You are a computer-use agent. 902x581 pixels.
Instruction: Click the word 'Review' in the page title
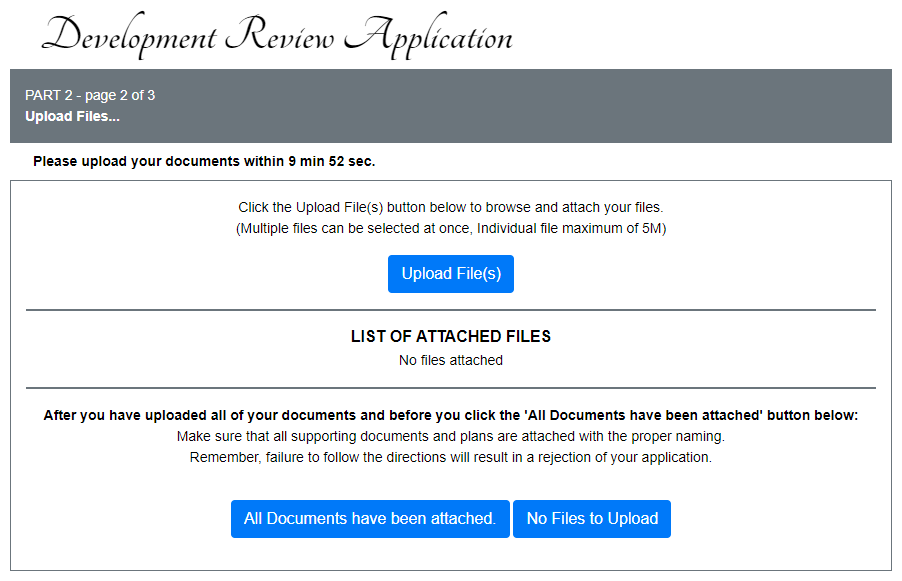280,37
